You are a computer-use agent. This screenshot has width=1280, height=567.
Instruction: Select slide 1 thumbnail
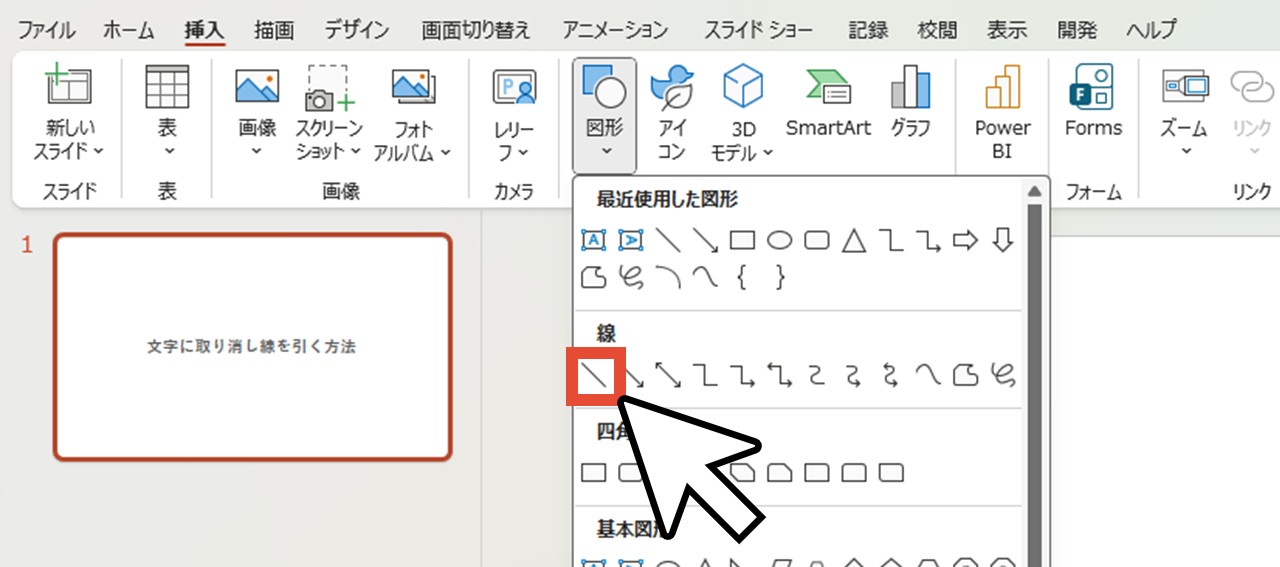(252, 347)
